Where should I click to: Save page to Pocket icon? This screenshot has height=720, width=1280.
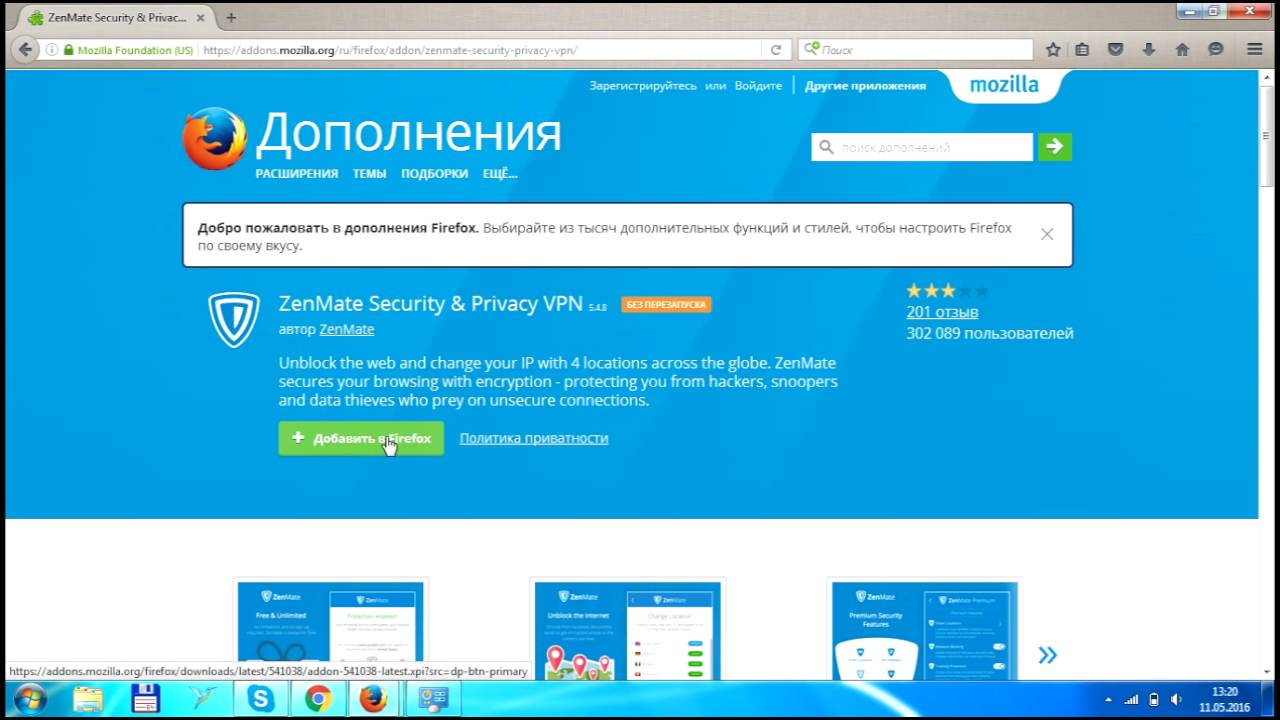click(1116, 49)
